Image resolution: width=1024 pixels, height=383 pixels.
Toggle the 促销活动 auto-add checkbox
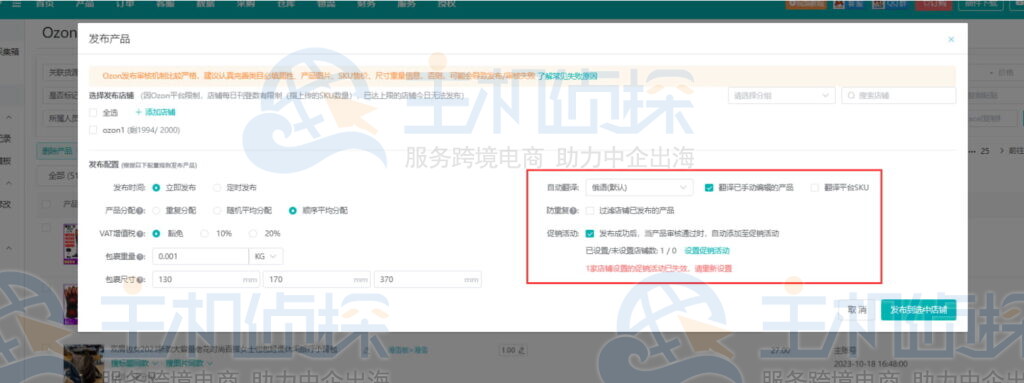click(590, 233)
